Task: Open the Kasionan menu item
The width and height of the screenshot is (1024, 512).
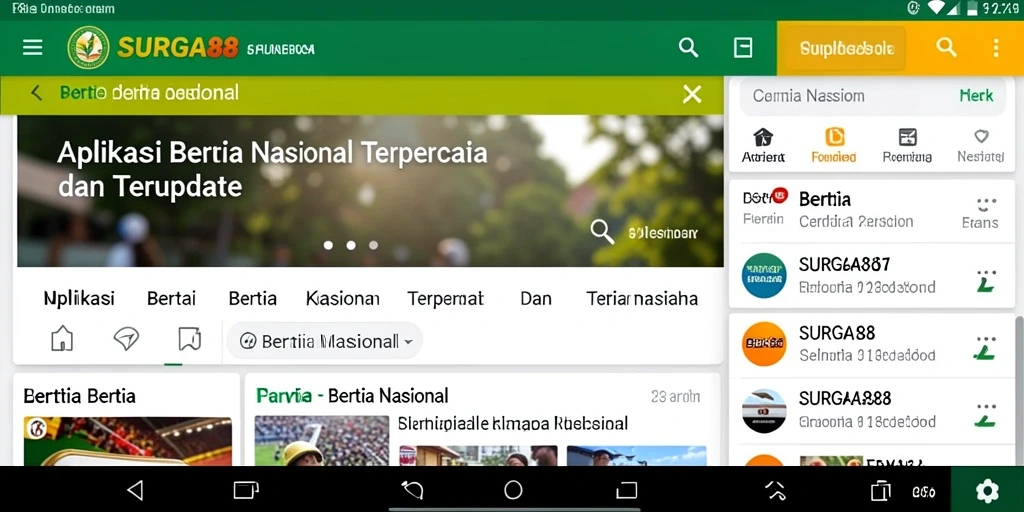Action: [x=343, y=298]
